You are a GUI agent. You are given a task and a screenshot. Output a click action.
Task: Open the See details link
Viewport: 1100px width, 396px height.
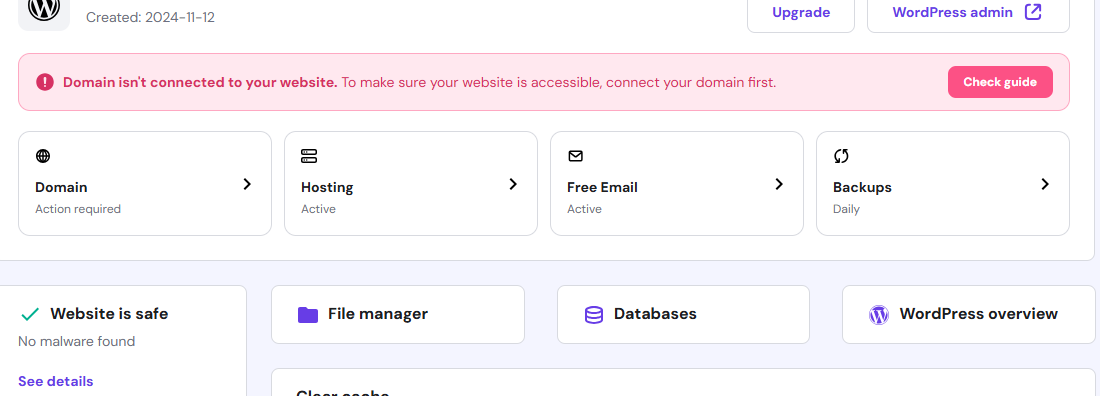[55, 381]
